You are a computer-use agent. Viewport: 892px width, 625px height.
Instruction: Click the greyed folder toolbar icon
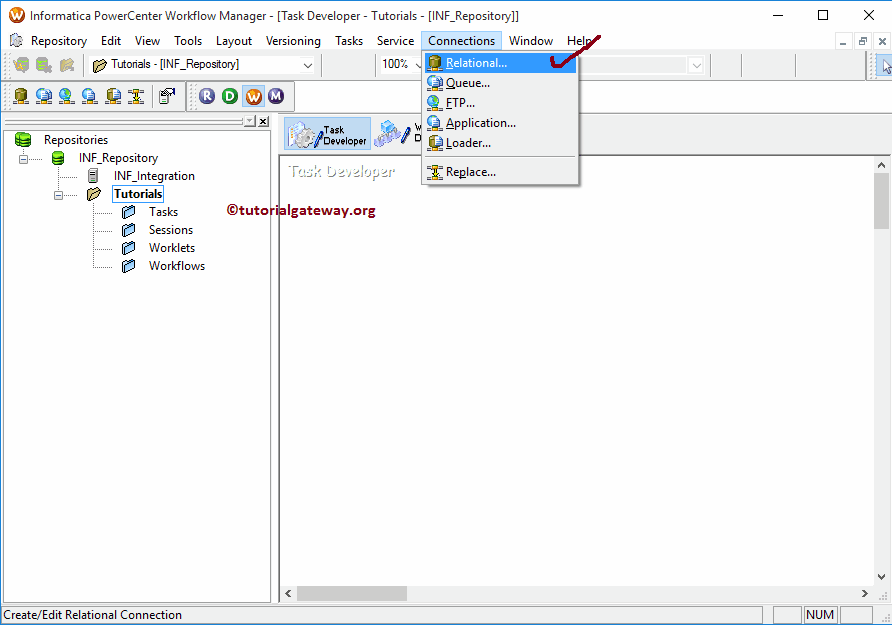coord(67,65)
